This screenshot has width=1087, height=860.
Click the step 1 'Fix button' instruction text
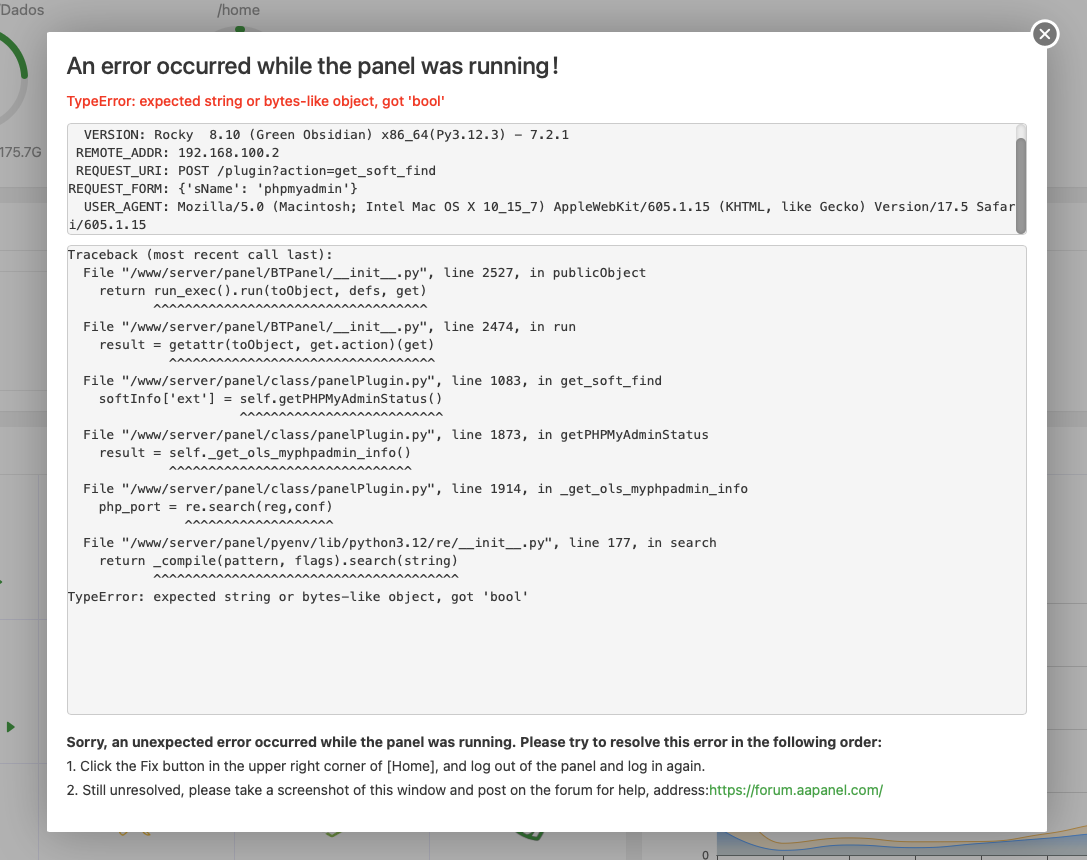pyautogui.click(x=386, y=766)
